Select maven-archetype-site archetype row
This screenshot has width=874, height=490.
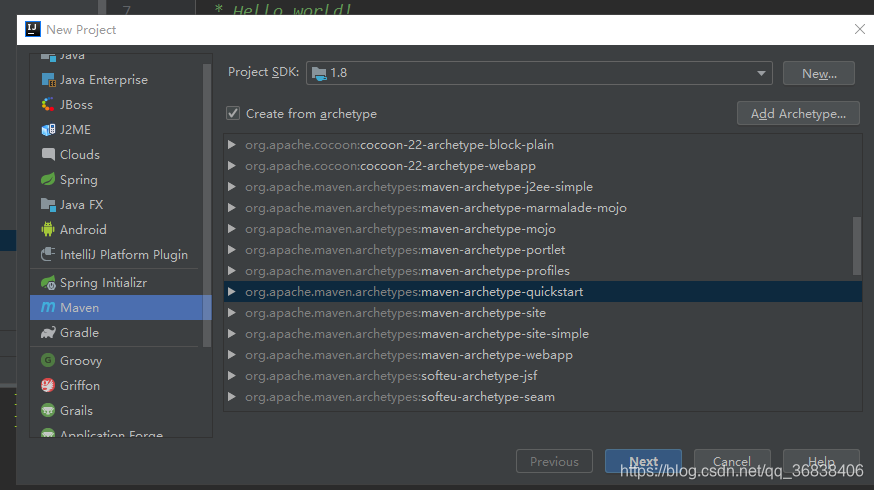[x=542, y=313]
